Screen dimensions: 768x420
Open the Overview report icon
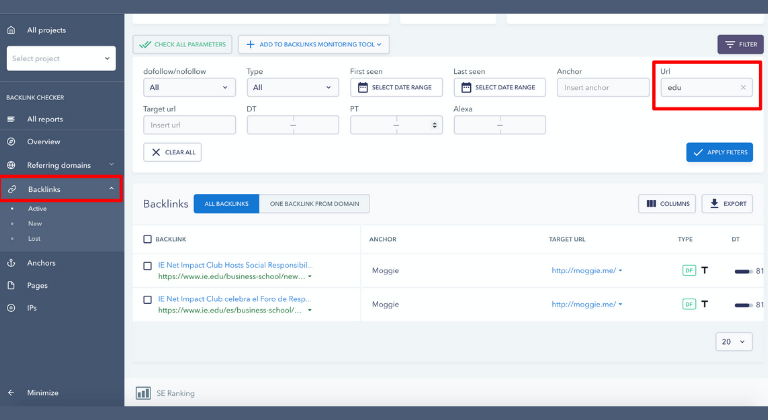11,141
